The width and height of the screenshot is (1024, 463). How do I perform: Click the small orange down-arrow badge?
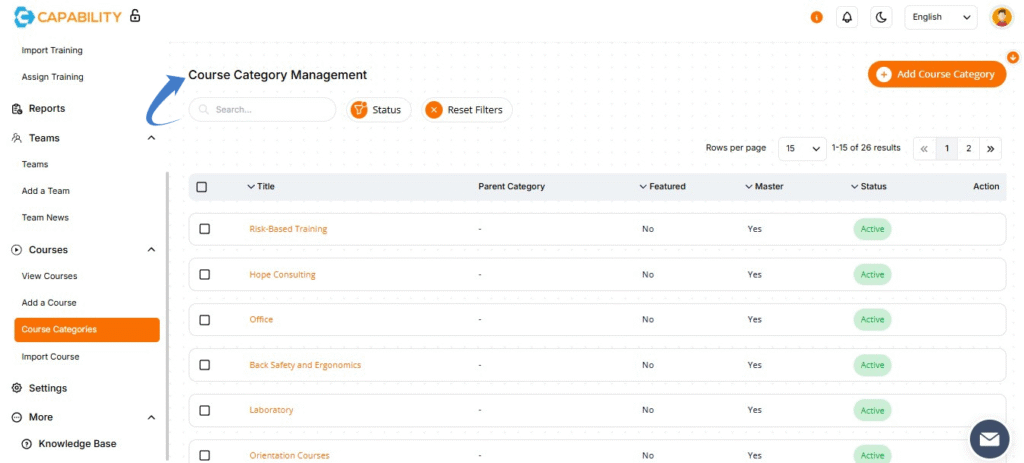click(1013, 57)
